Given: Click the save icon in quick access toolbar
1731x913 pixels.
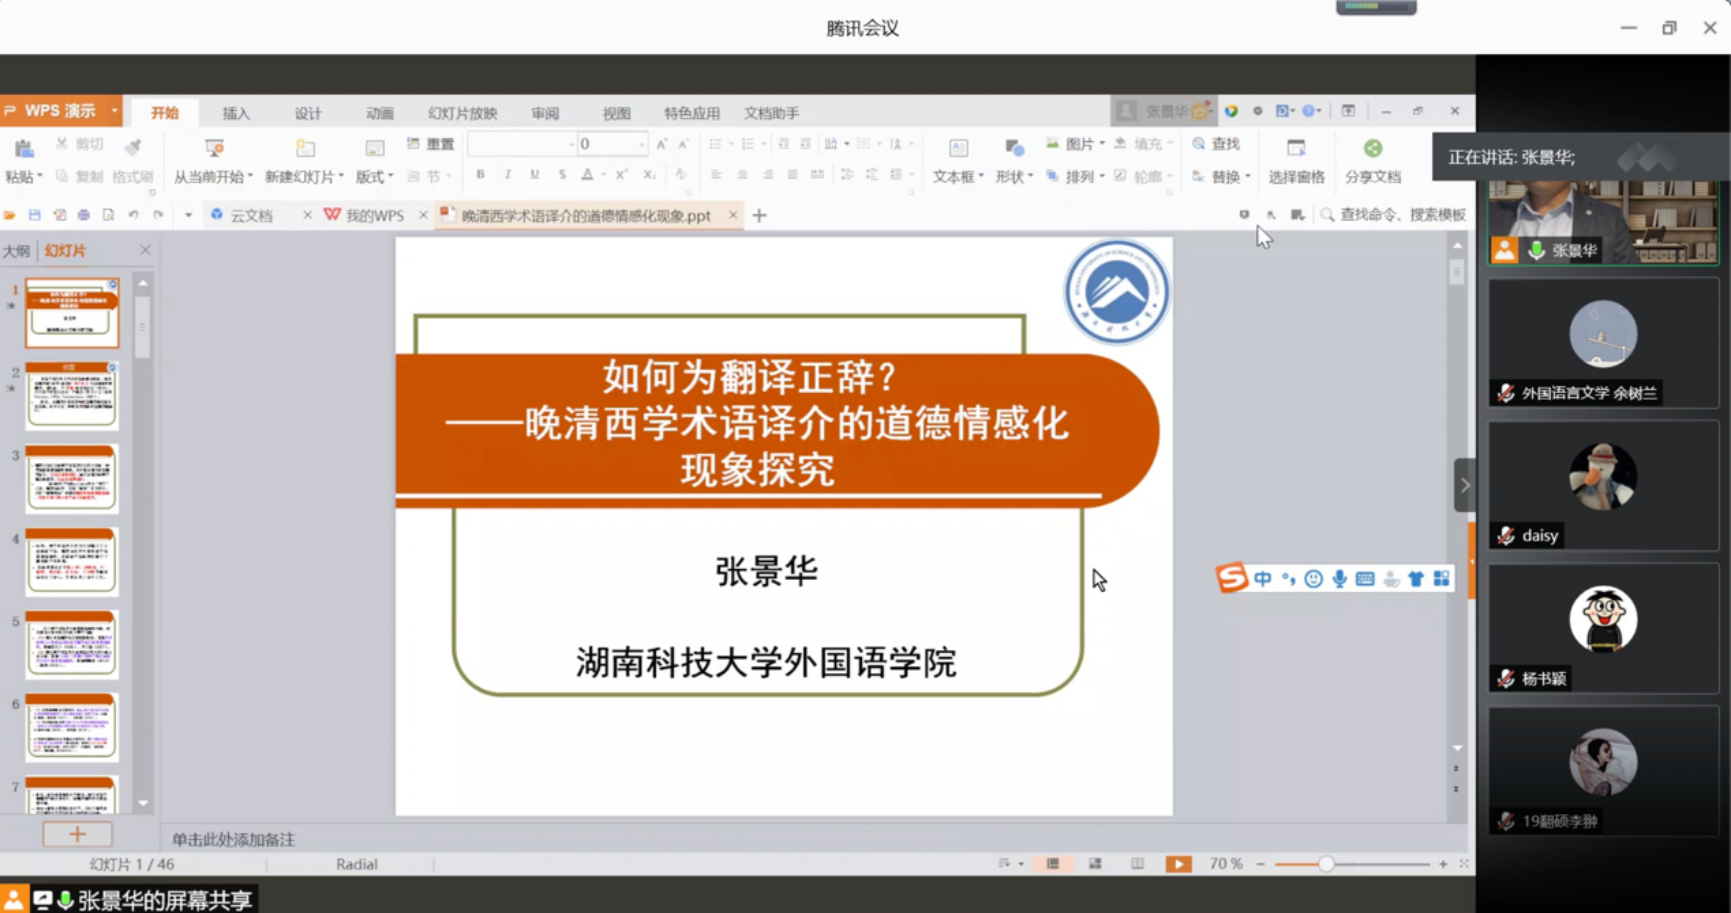Looking at the screenshot, I should tap(34, 215).
